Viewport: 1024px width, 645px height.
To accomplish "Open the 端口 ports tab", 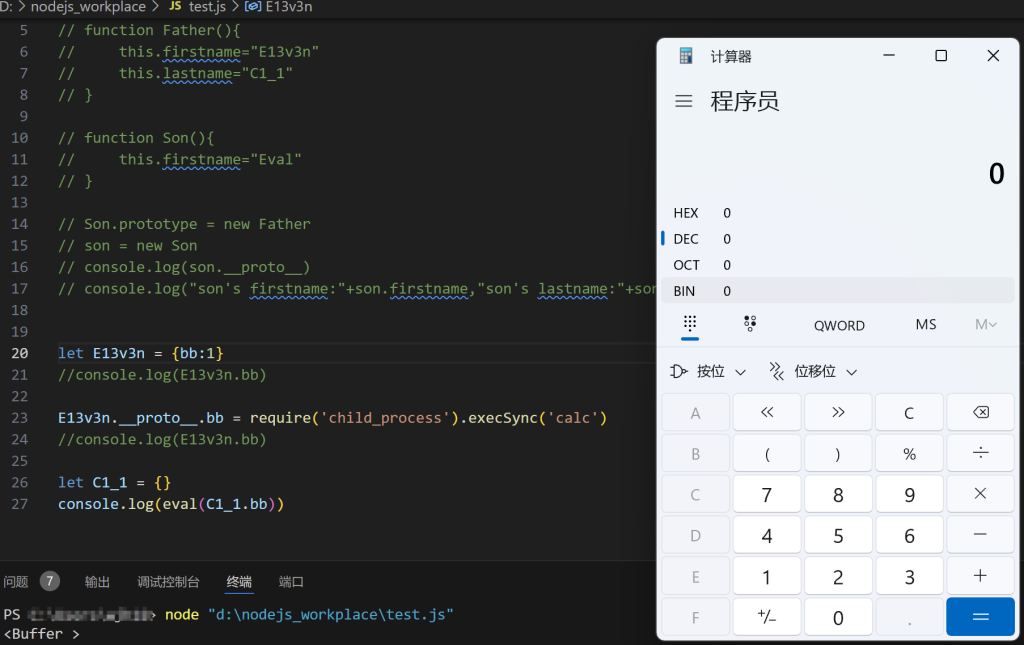I will point(291,582).
